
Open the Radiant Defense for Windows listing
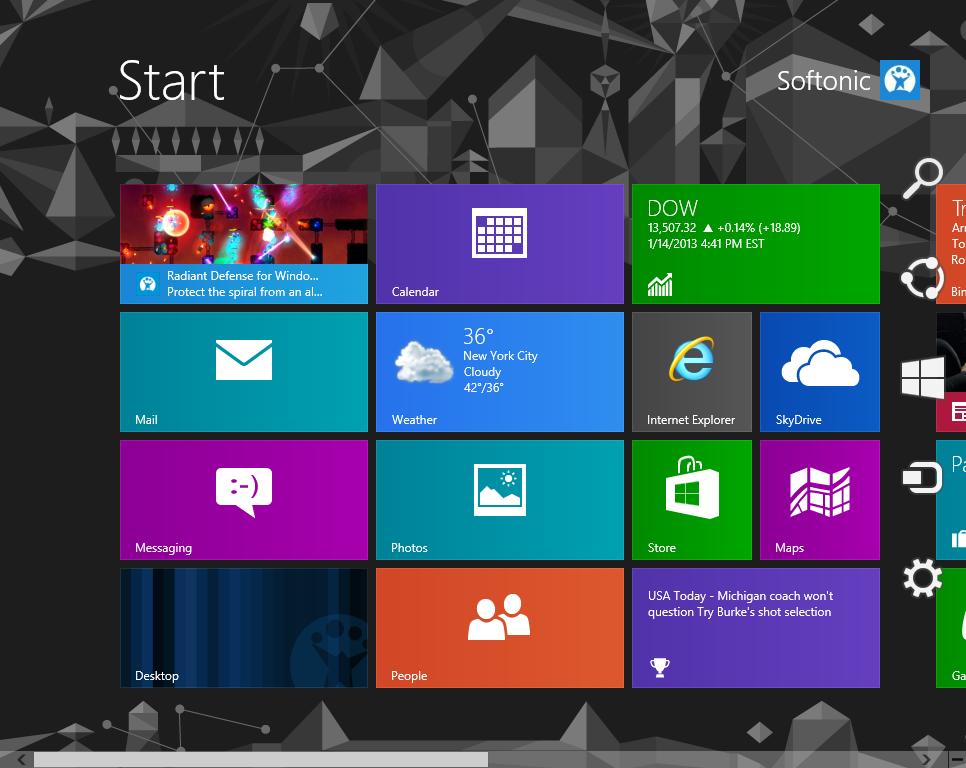pos(243,243)
